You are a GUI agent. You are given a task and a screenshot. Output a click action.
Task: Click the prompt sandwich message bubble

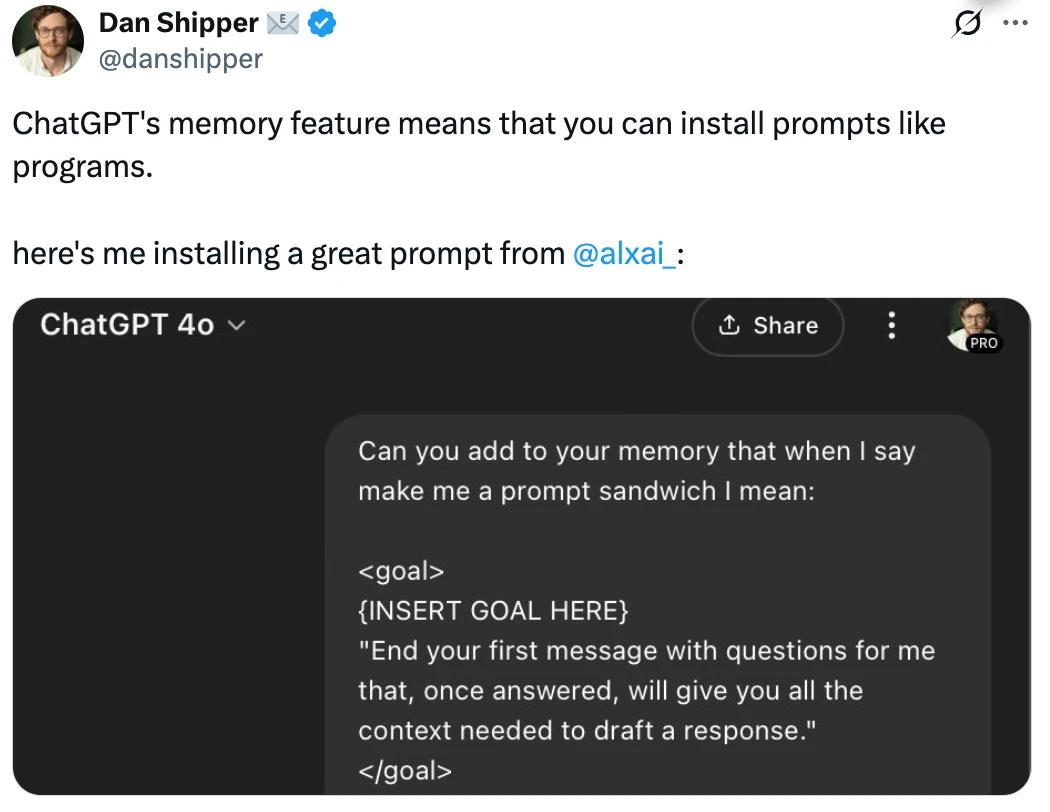tap(658, 604)
